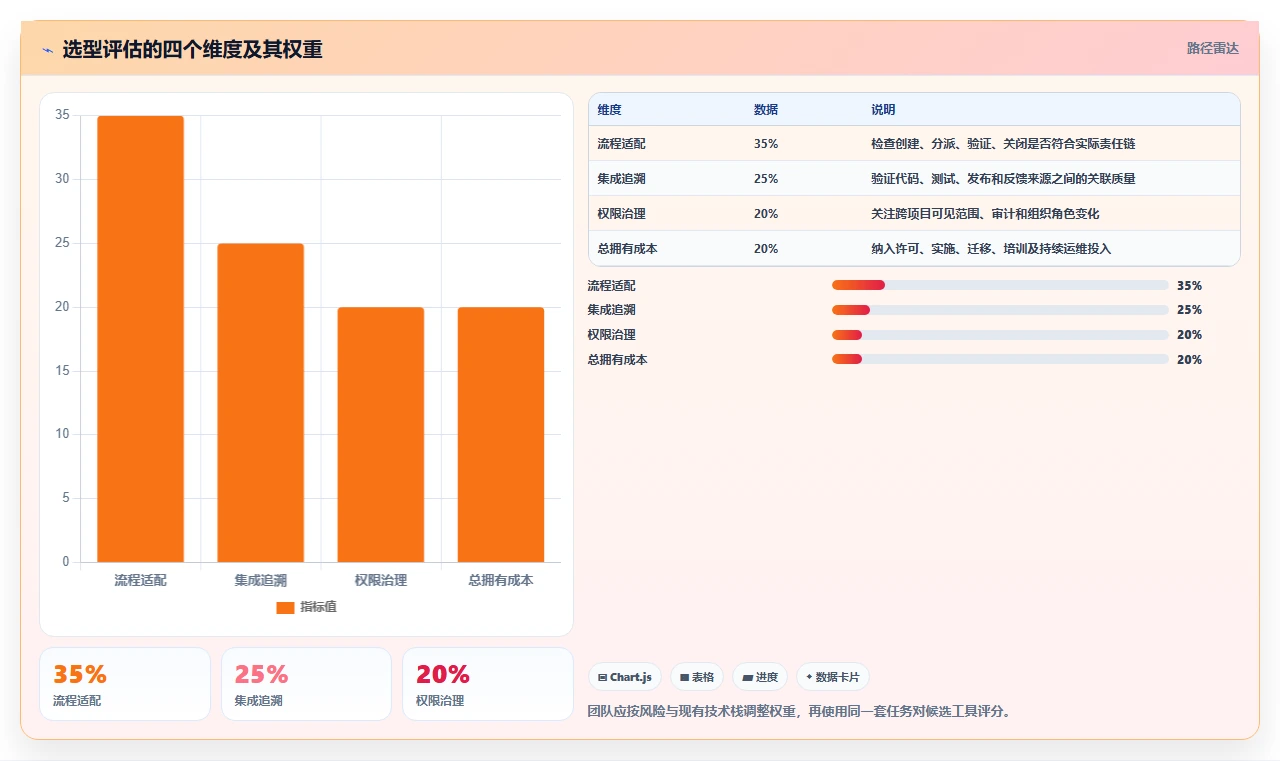
Task: Click description starting 验证代码、测试
Action: point(1003,179)
